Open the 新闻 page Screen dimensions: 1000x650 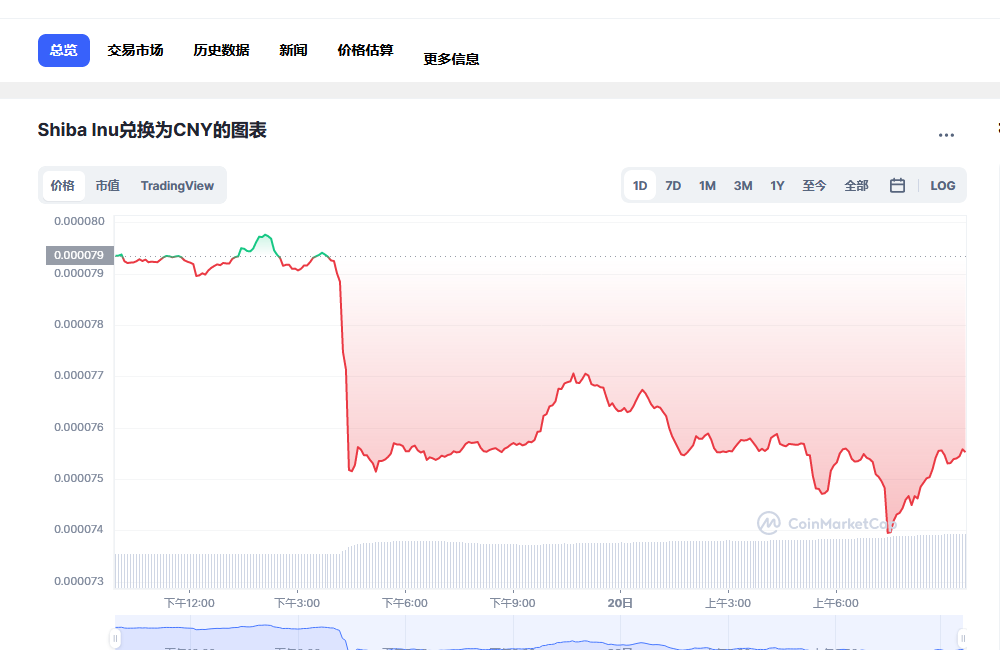tap(293, 49)
